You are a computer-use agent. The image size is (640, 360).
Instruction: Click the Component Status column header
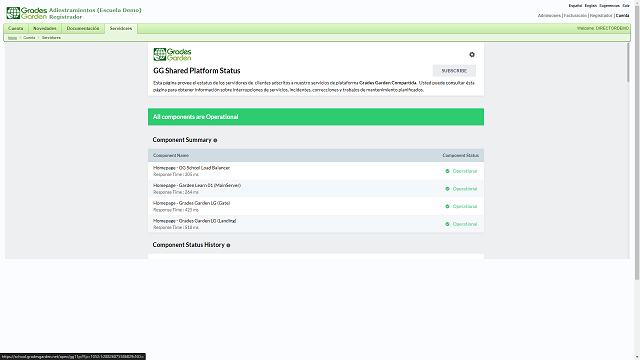coord(460,156)
